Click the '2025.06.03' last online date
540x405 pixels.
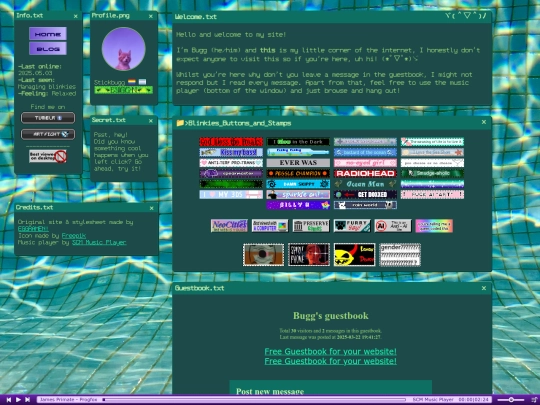point(35,73)
